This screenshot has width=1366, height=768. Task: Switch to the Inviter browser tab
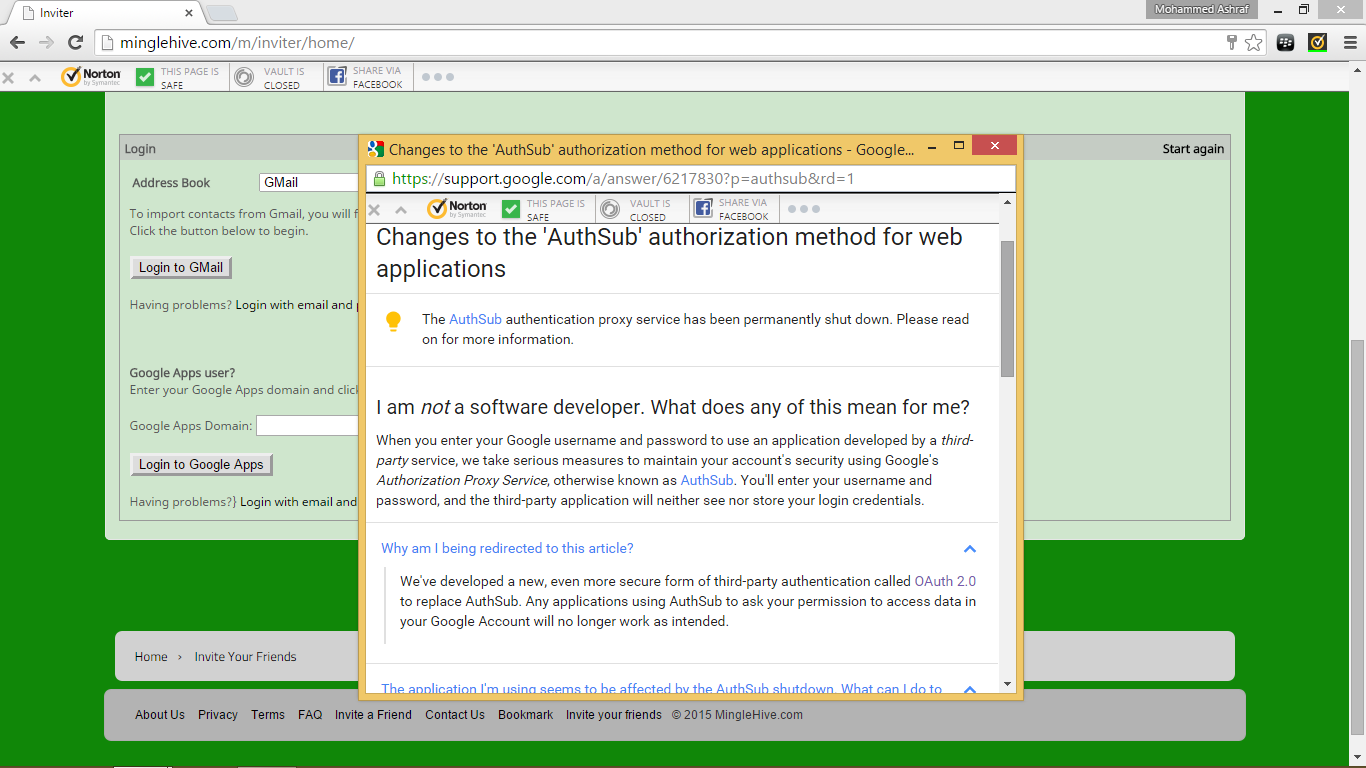pyautogui.click(x=100, y=13)
